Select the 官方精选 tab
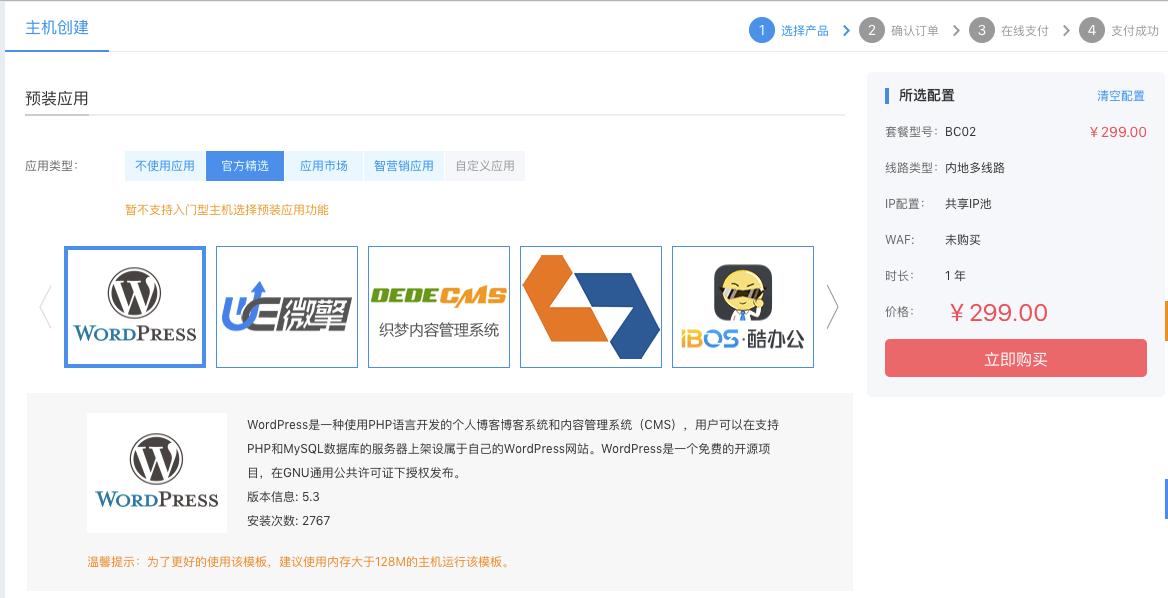 (x=245, y=166)
